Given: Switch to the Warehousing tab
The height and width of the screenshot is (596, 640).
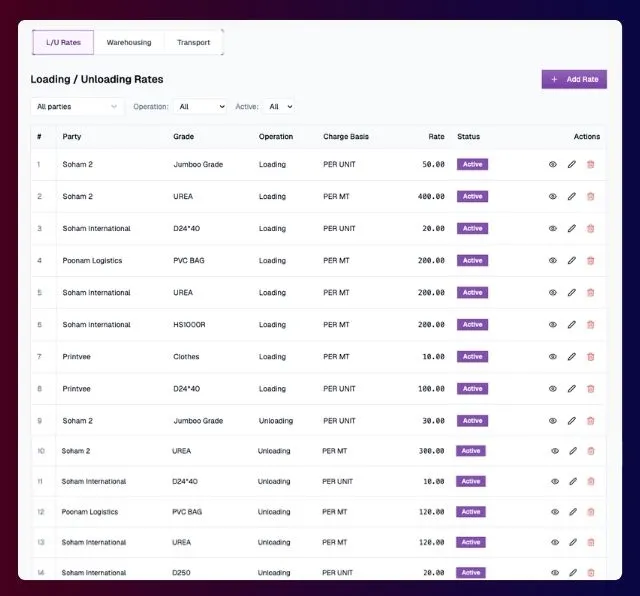Looking at the screenshot, I should (x=129, y=42).
